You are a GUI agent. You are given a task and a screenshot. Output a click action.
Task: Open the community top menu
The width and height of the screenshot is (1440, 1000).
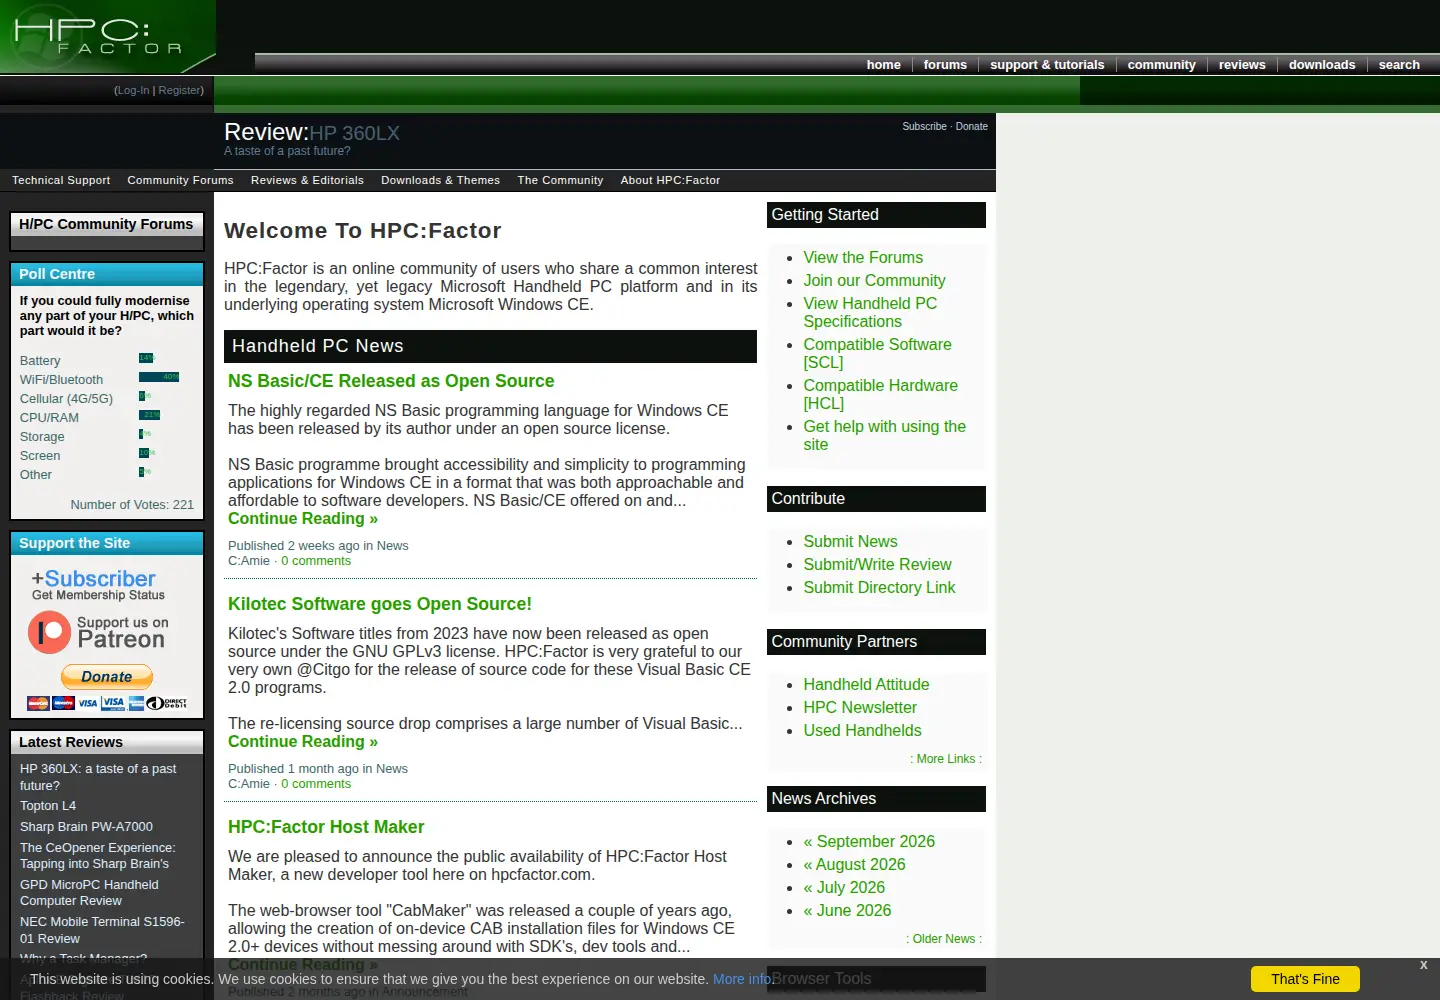tap(1161, 65)
